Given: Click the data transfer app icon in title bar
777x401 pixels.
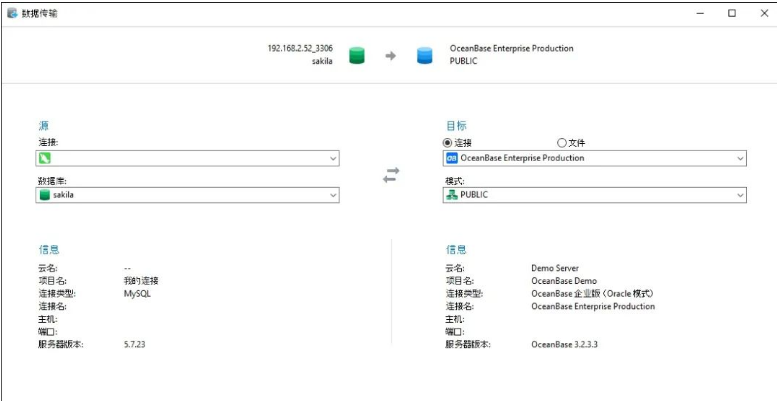Looking at the screenshot, I should (12, 13).
